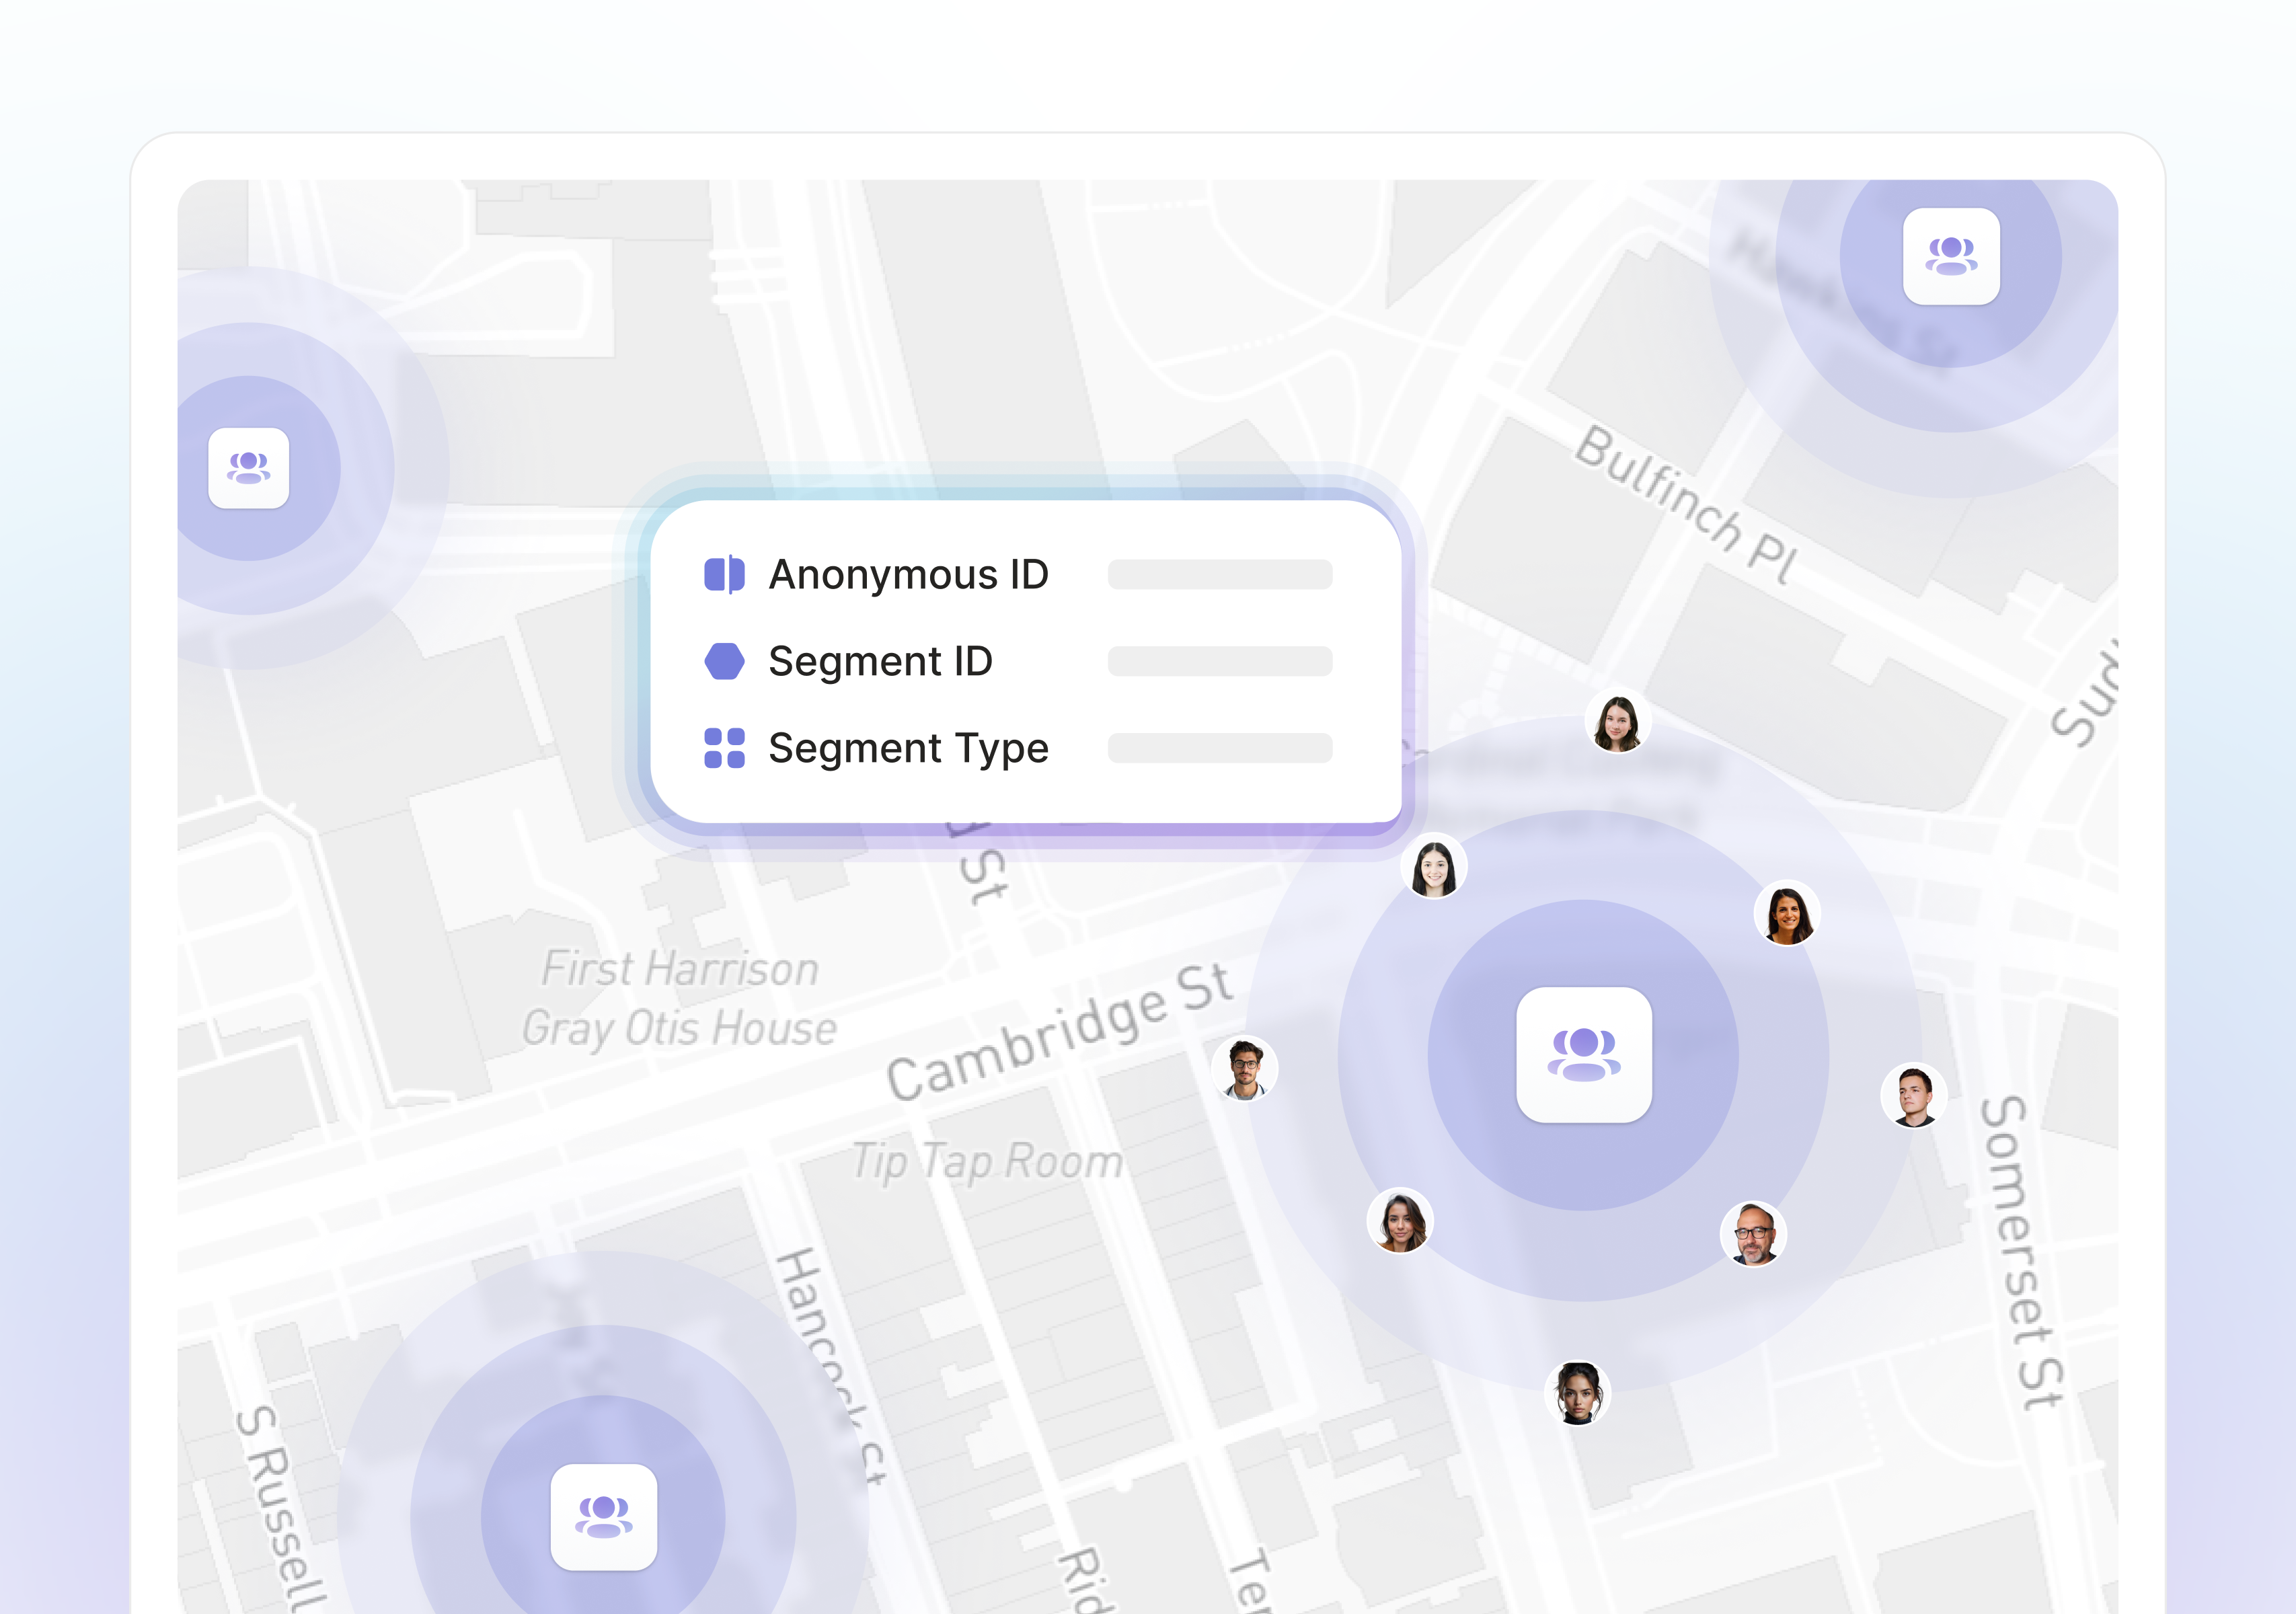Screen dimensions: 2296x1614
Task: Click the man avatar beside Cambridge St label
Action: pos(1244,1068)
